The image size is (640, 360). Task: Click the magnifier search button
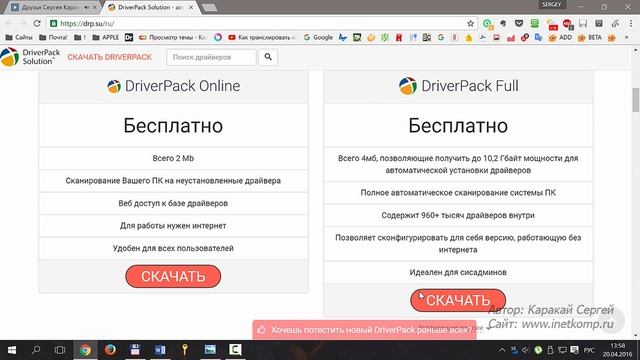click(x=268, y=57)
